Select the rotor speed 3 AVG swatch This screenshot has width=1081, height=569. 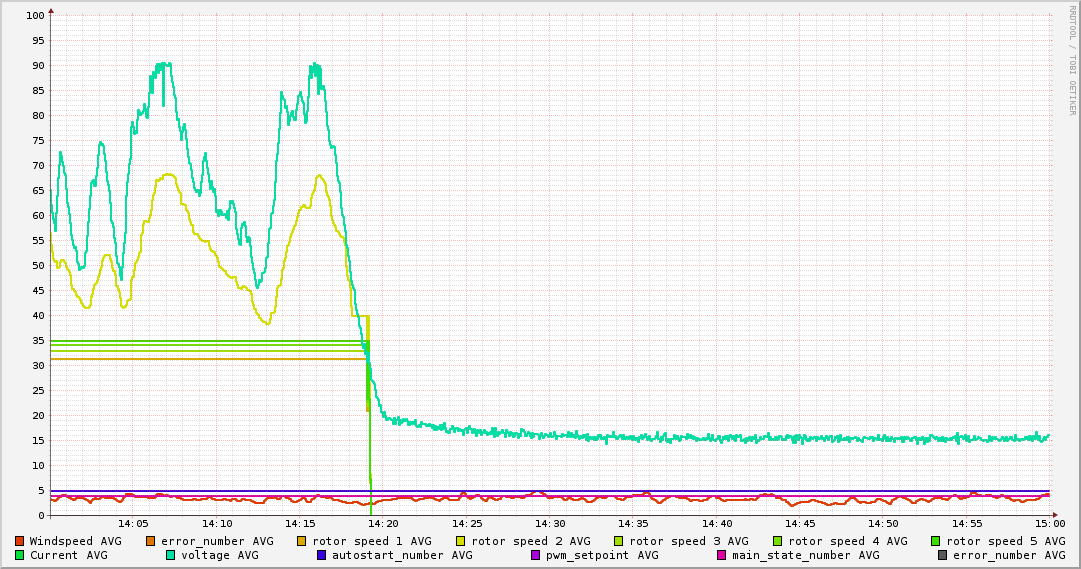tap(620, 541)
